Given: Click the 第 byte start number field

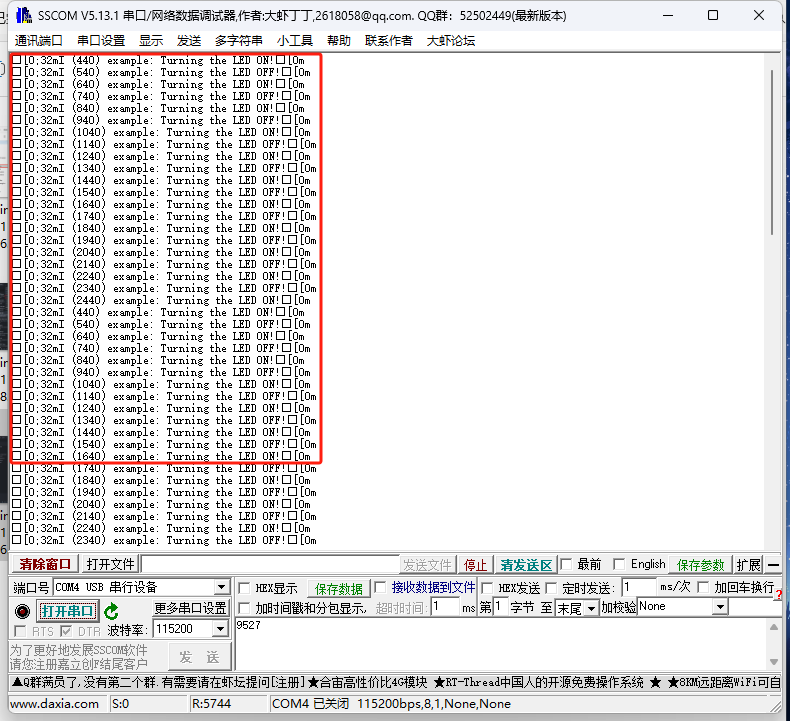Looking at the screenshot, I should [500, 607].
